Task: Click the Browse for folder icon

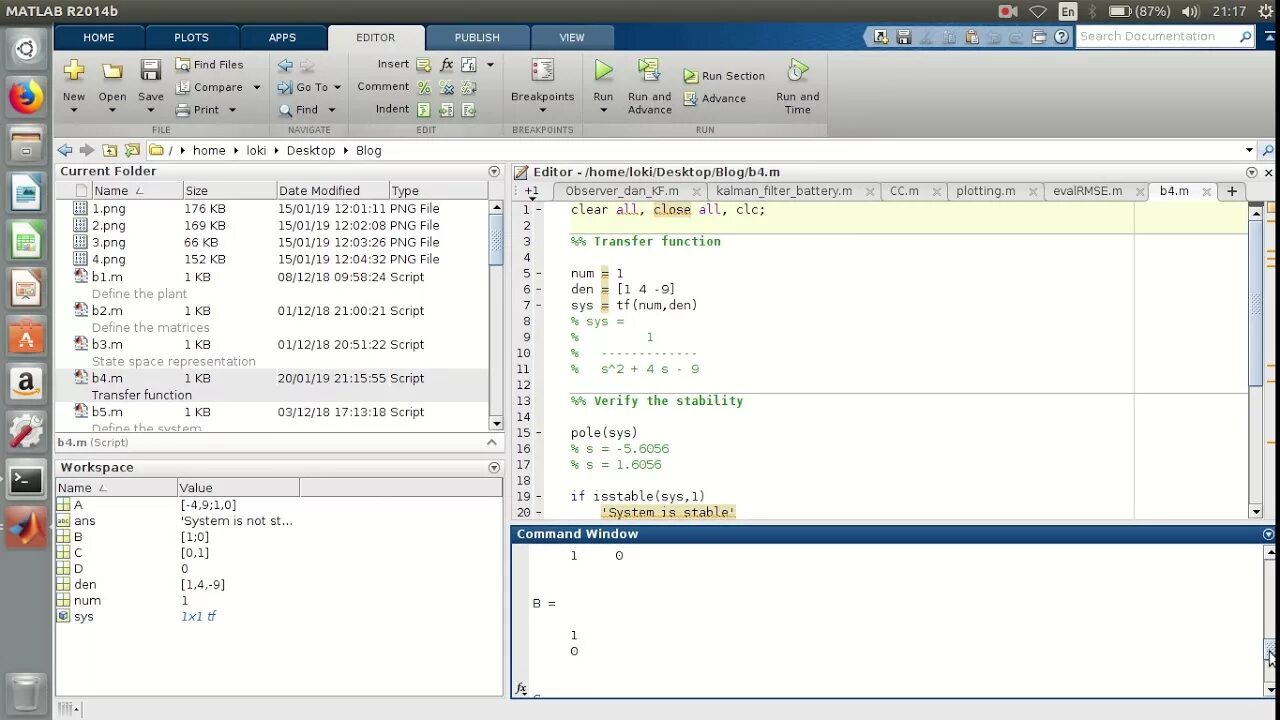Action: point(132,150)
